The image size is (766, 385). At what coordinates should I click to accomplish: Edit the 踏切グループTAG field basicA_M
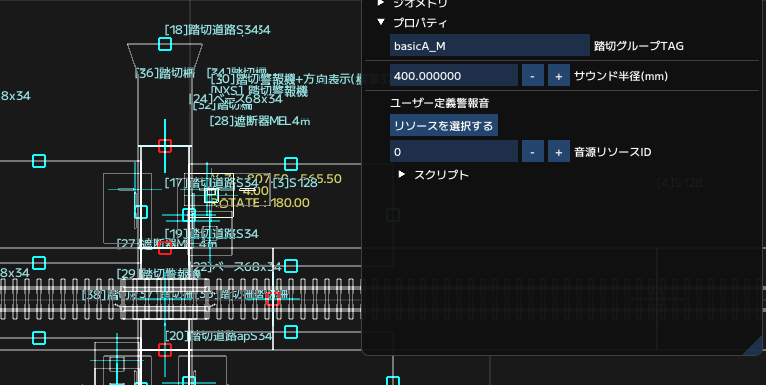coord(489,46)
